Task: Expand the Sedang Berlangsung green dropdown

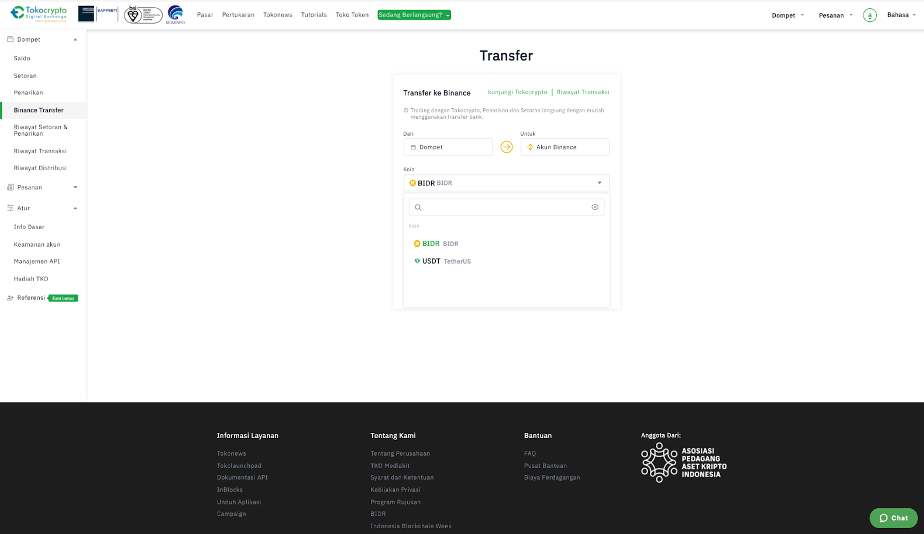Action: coord(414,15)
